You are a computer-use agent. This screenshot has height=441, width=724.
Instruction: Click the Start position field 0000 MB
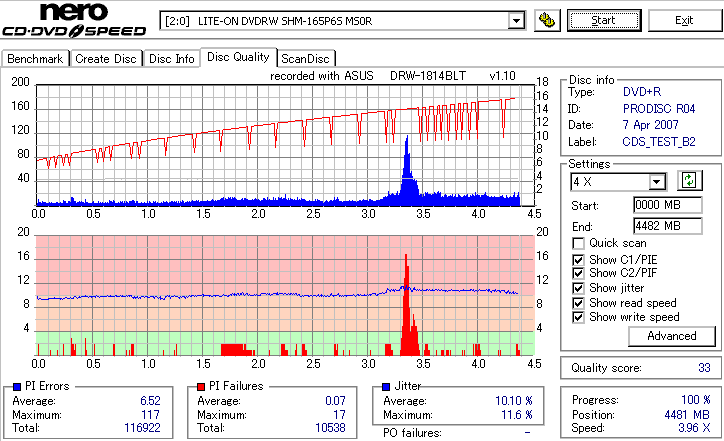(x=668, y=205)
